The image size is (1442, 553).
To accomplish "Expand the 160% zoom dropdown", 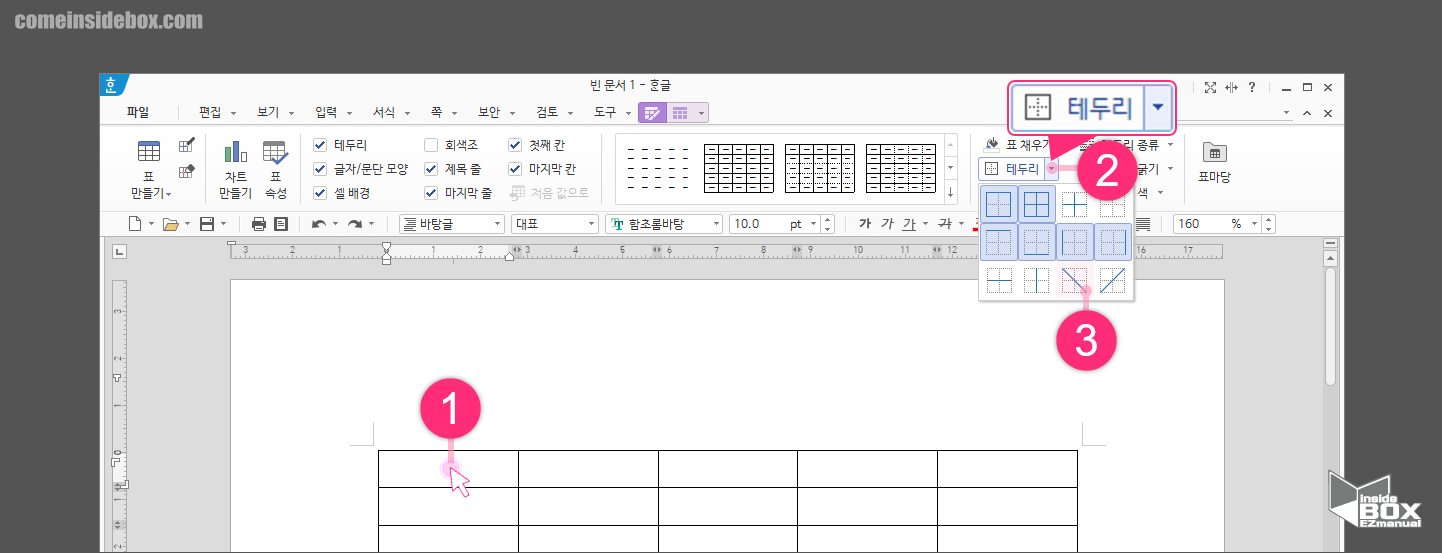I will click(x=1253, y=224).
